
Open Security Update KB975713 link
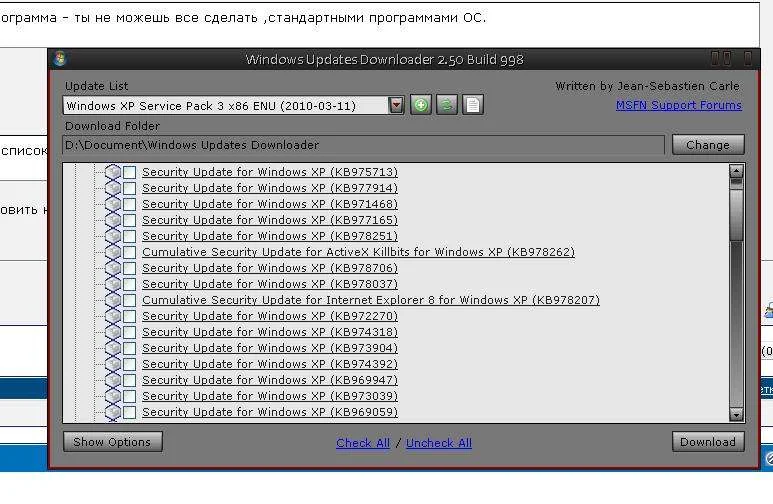coord(270,172)
